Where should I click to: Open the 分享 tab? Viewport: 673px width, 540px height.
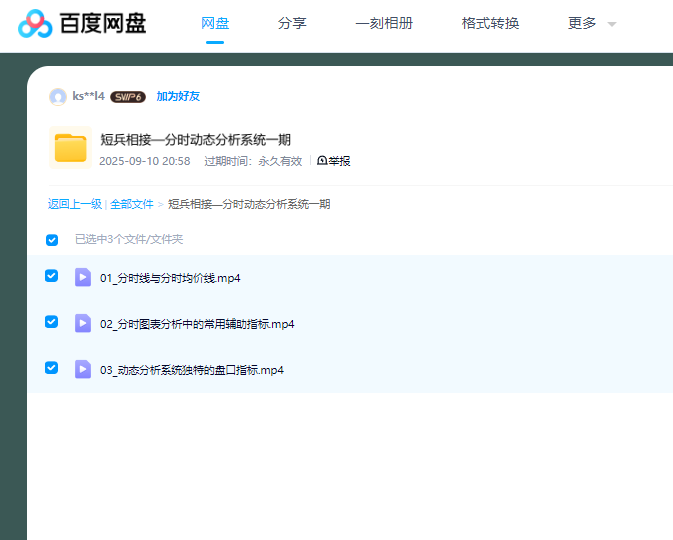click(x=292, y=23)
